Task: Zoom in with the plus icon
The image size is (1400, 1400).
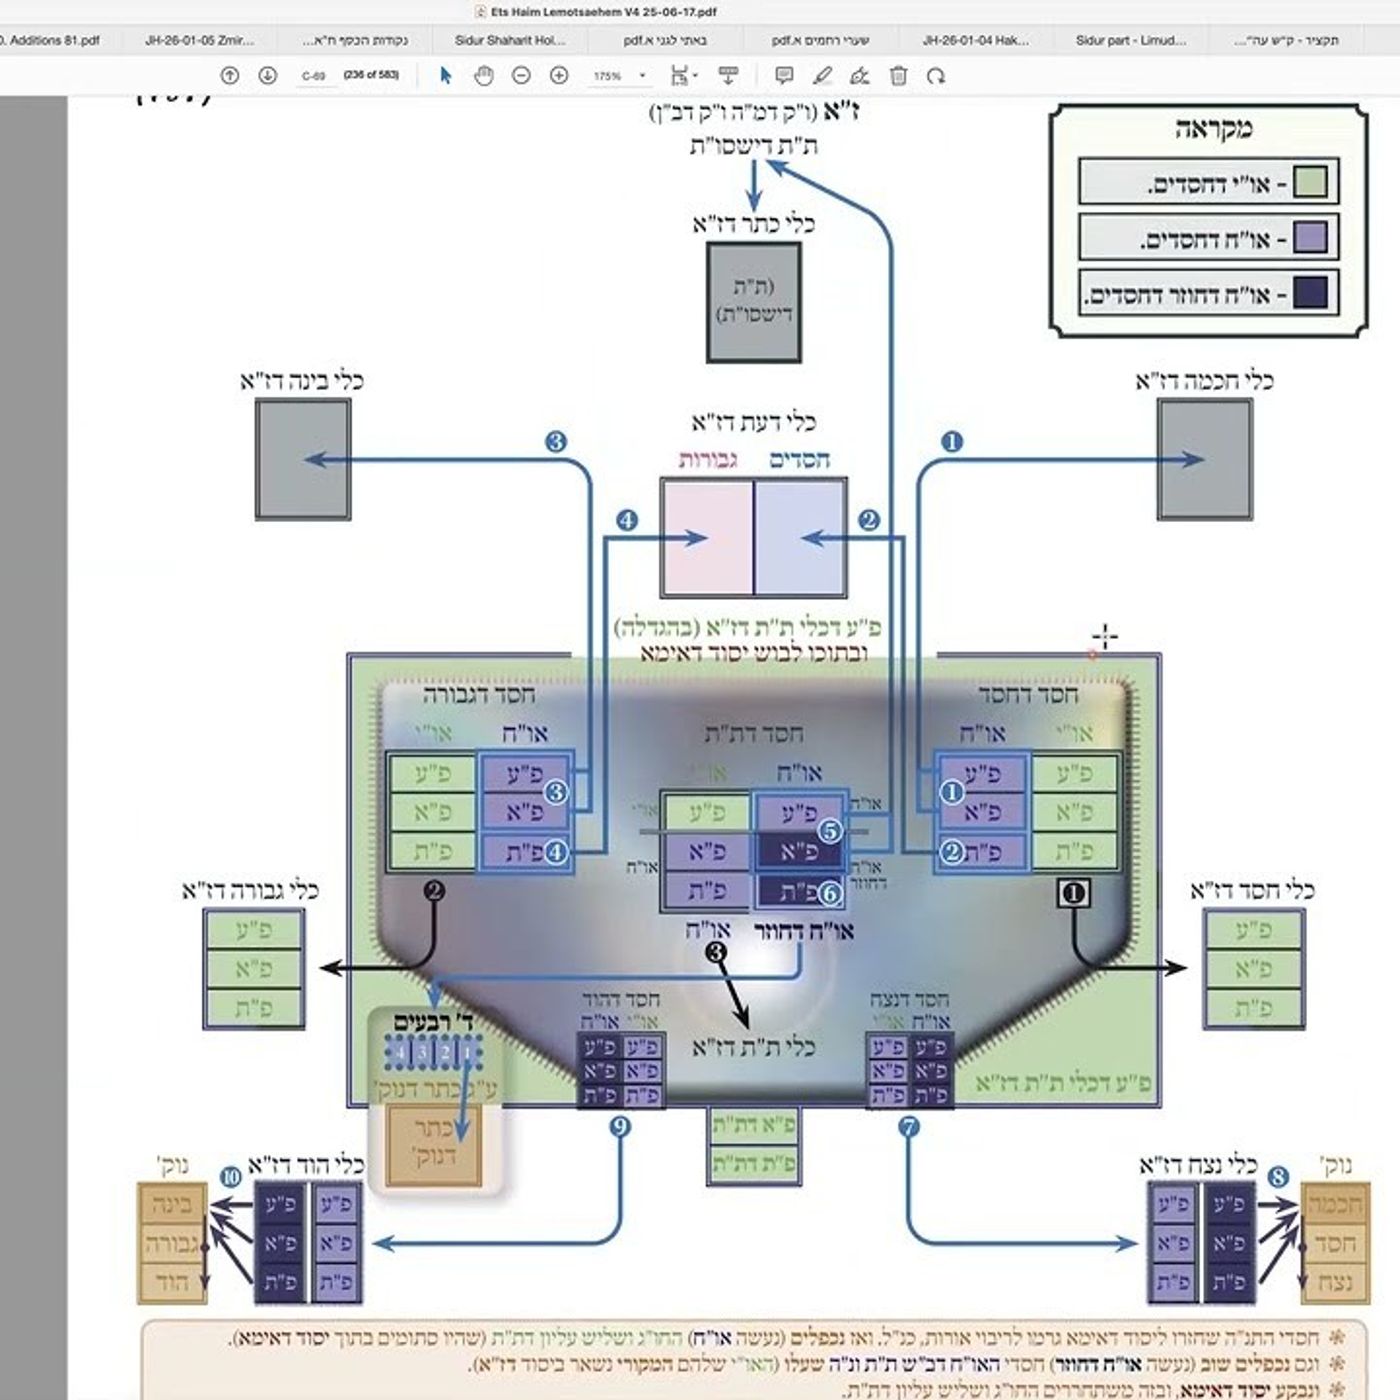Action: coord(559,76)
